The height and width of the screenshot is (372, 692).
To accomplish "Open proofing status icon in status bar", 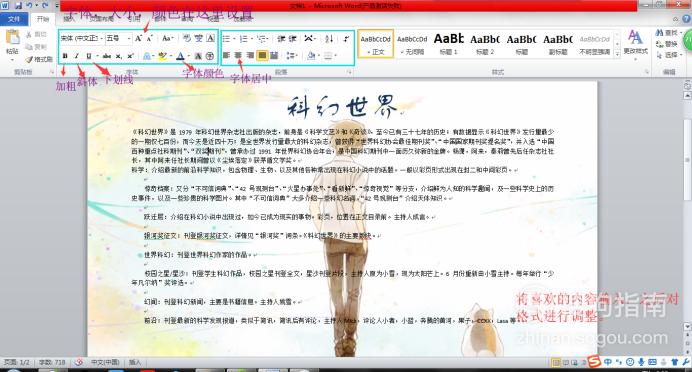I will (x=79, y=362).
